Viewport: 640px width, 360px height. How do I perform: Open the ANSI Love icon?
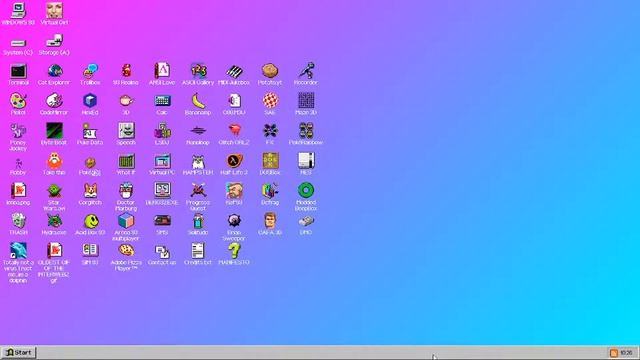(x=162, y=71)
